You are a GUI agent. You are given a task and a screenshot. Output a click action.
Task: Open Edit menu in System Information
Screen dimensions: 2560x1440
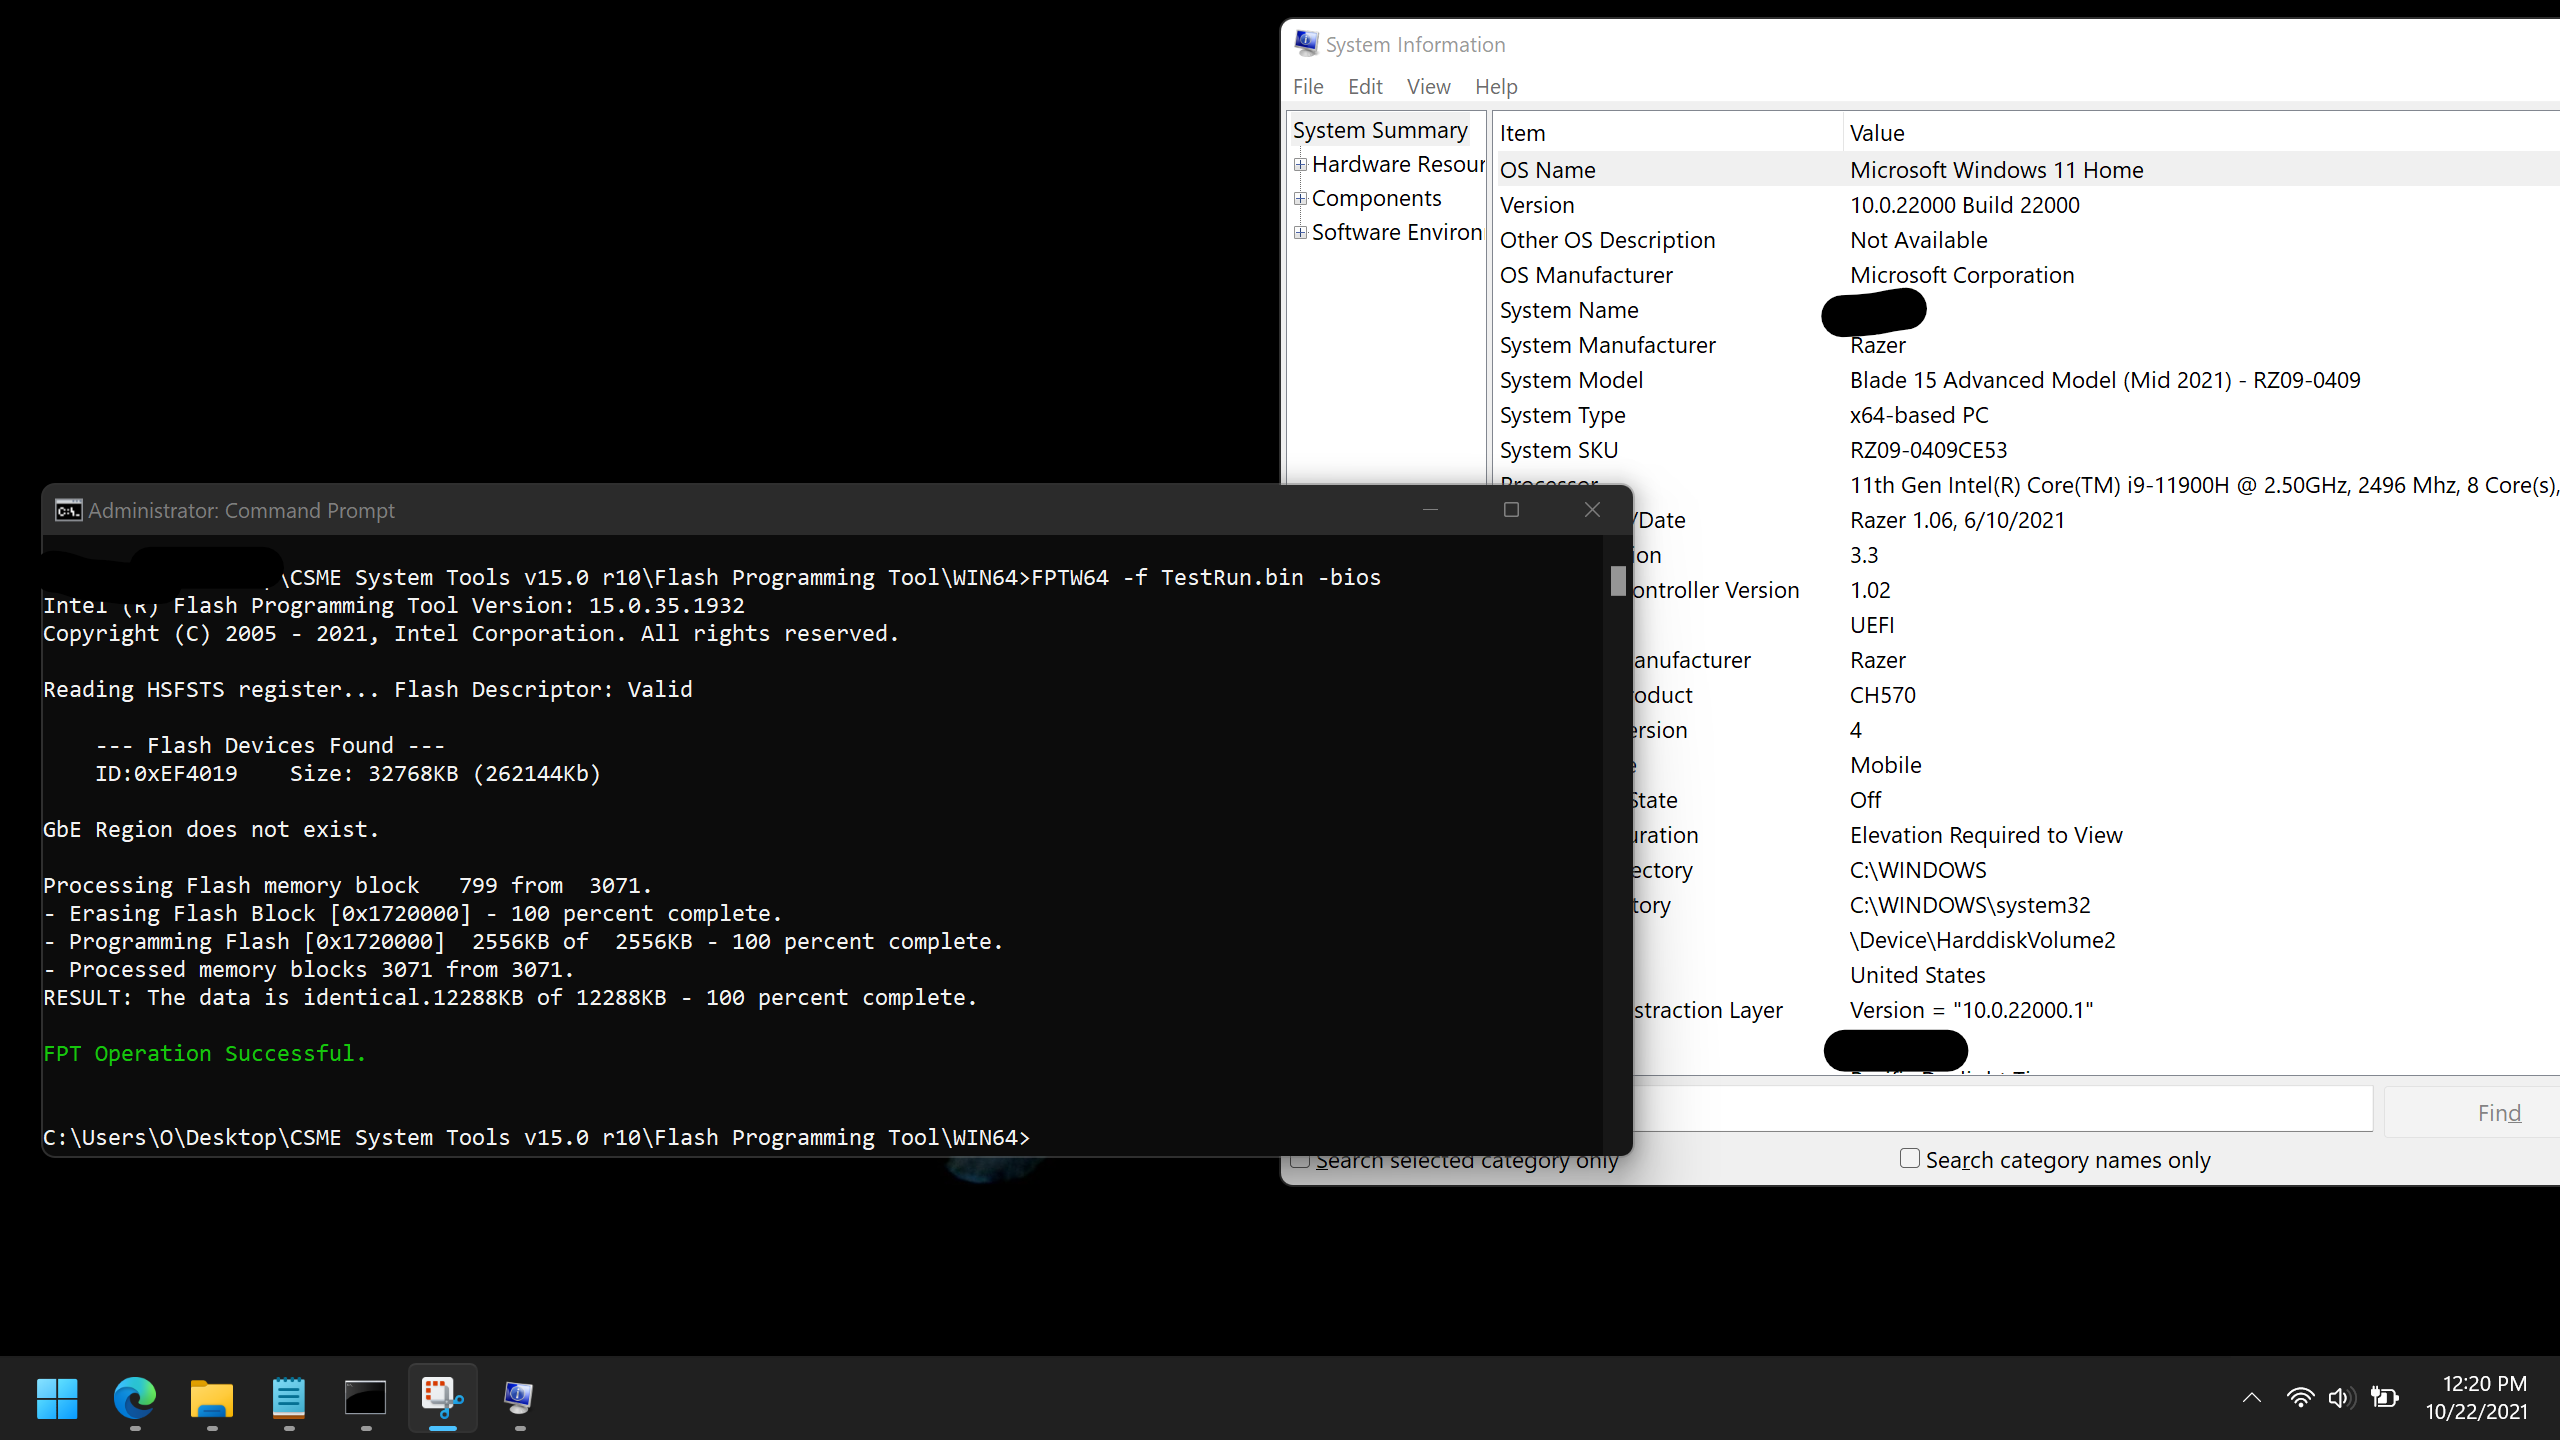pyautogui.click(x=1365, y=87)
